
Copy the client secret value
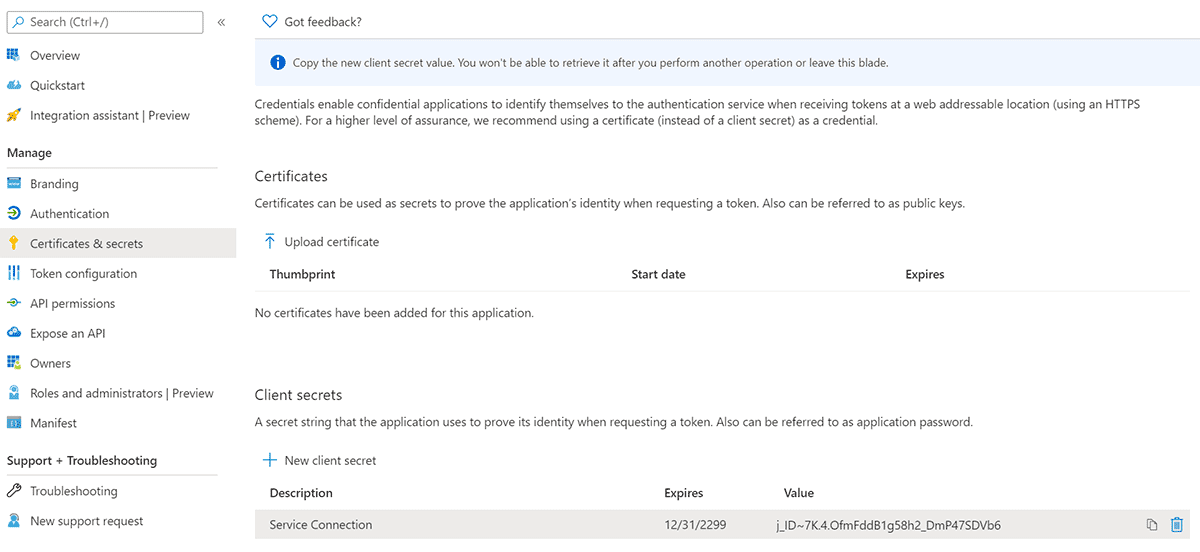[1152, 525]
